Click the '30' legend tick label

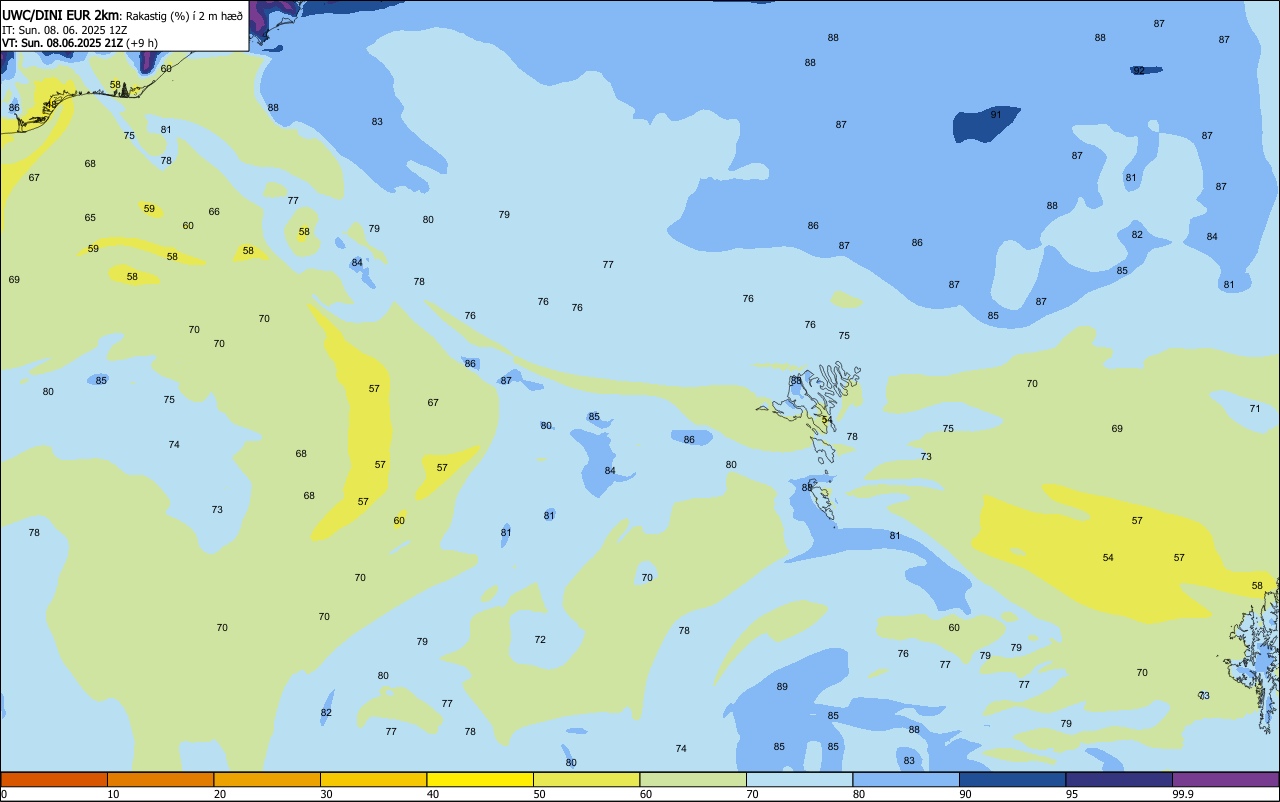pos(326,794)
